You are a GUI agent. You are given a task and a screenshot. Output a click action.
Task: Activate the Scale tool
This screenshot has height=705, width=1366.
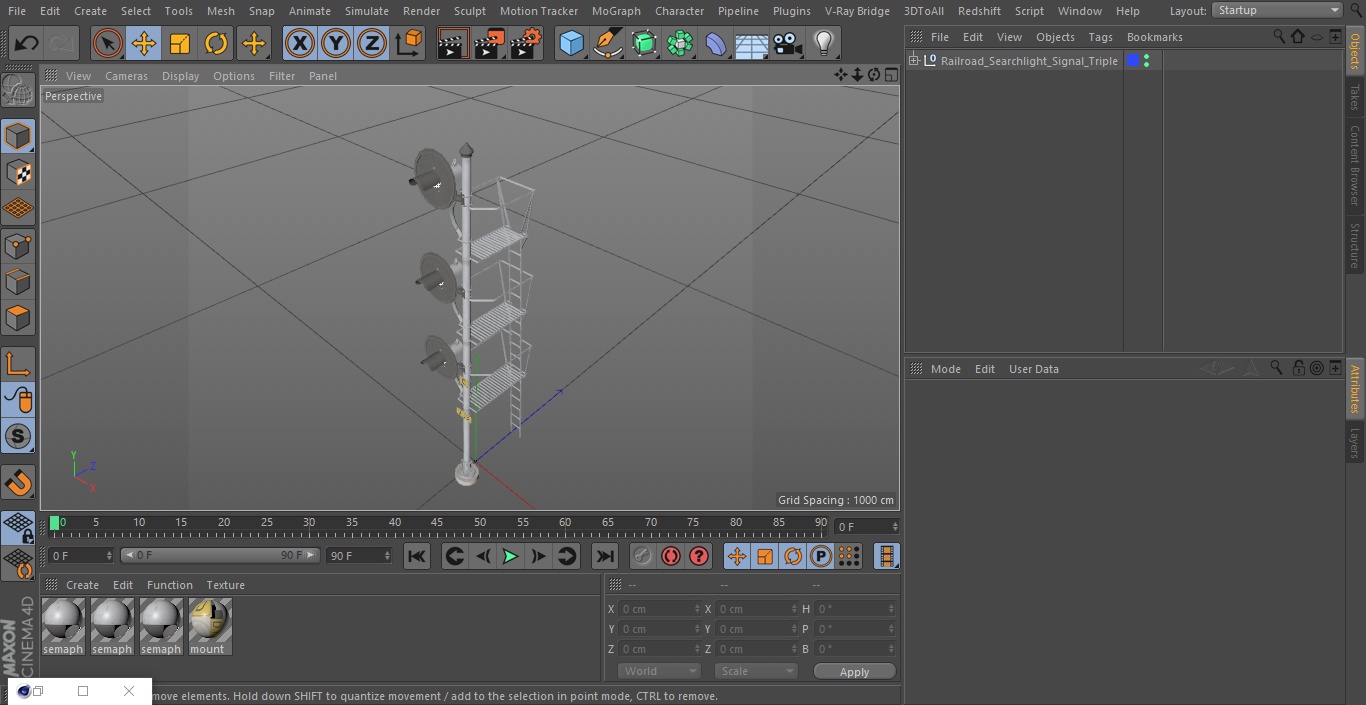(180, 43)
